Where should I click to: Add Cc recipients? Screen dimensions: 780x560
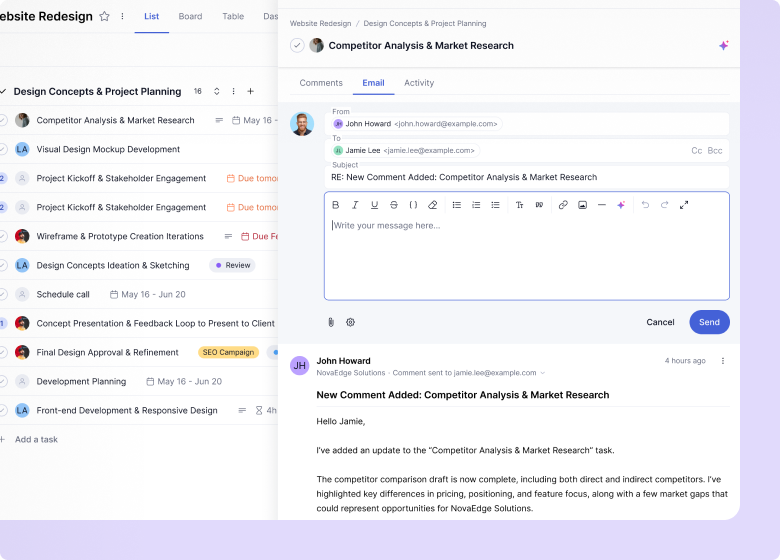pos(696,151)
